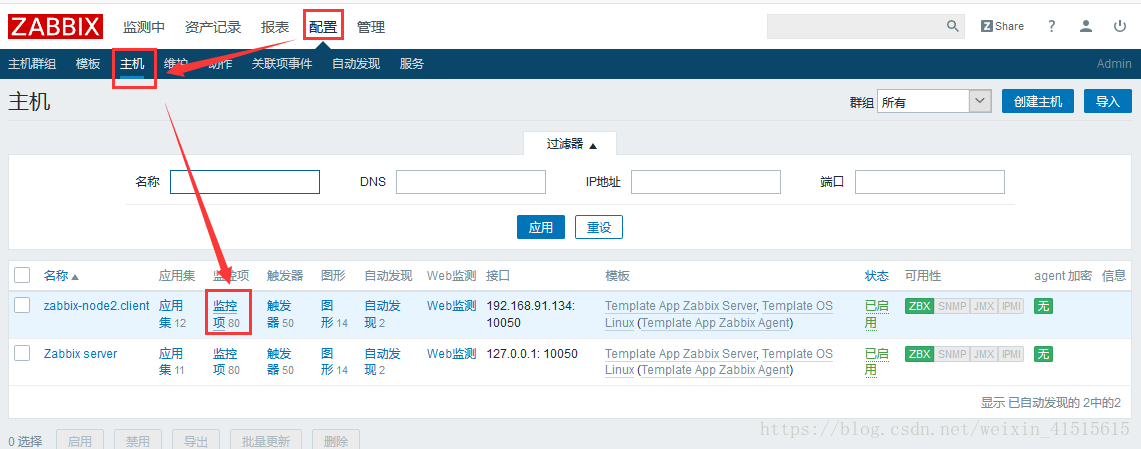Sort hosts by the 名称 column

pyautogui.click(x=61, y=276)
